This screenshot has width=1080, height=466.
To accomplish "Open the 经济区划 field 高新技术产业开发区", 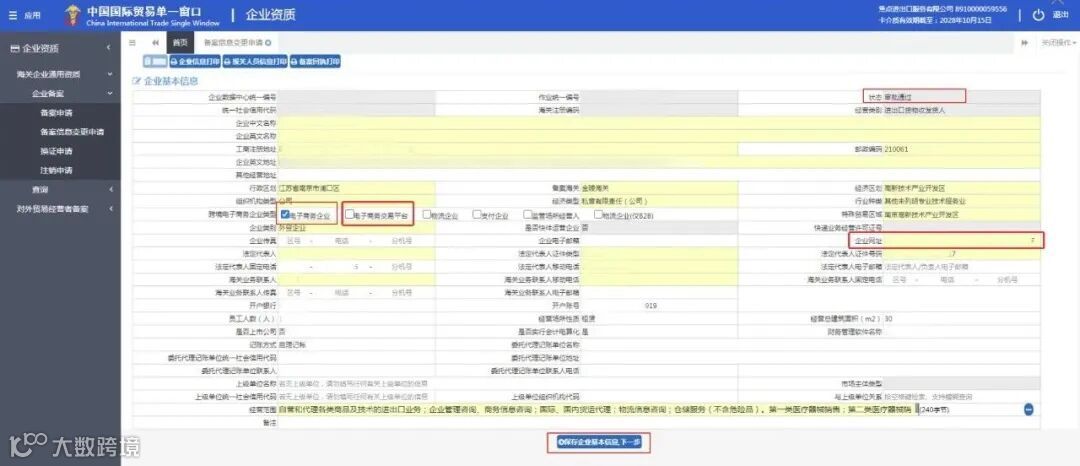I will 962,188.
